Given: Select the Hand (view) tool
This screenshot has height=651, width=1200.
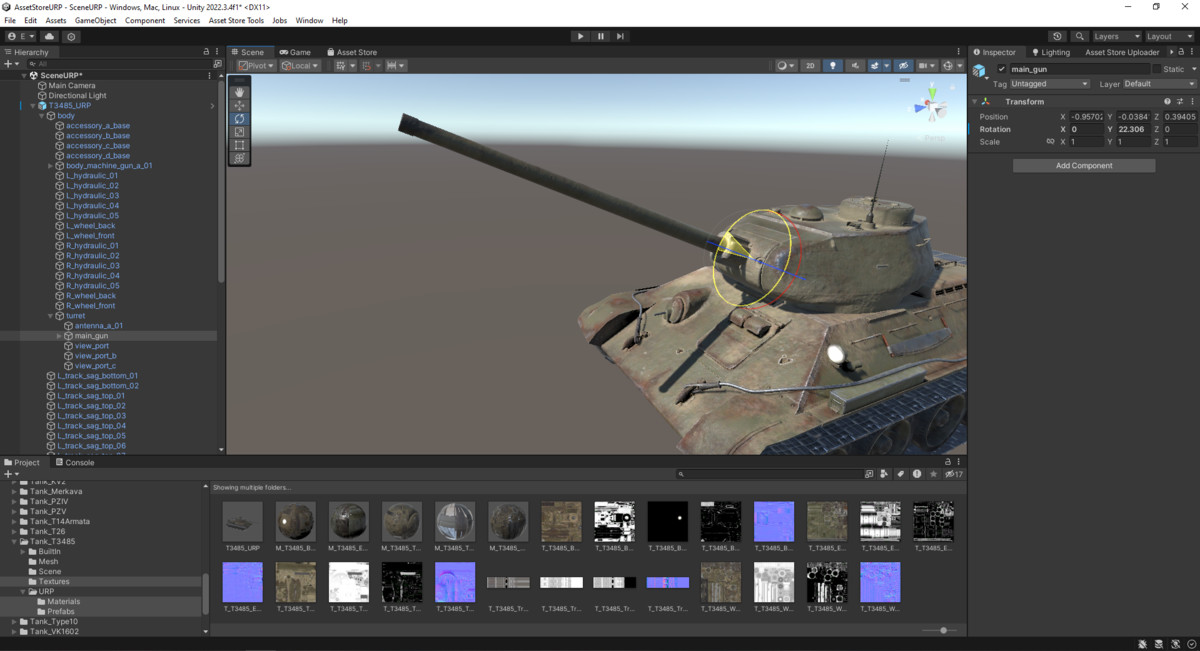Looking at the screenshot, I should pos(238,91).
